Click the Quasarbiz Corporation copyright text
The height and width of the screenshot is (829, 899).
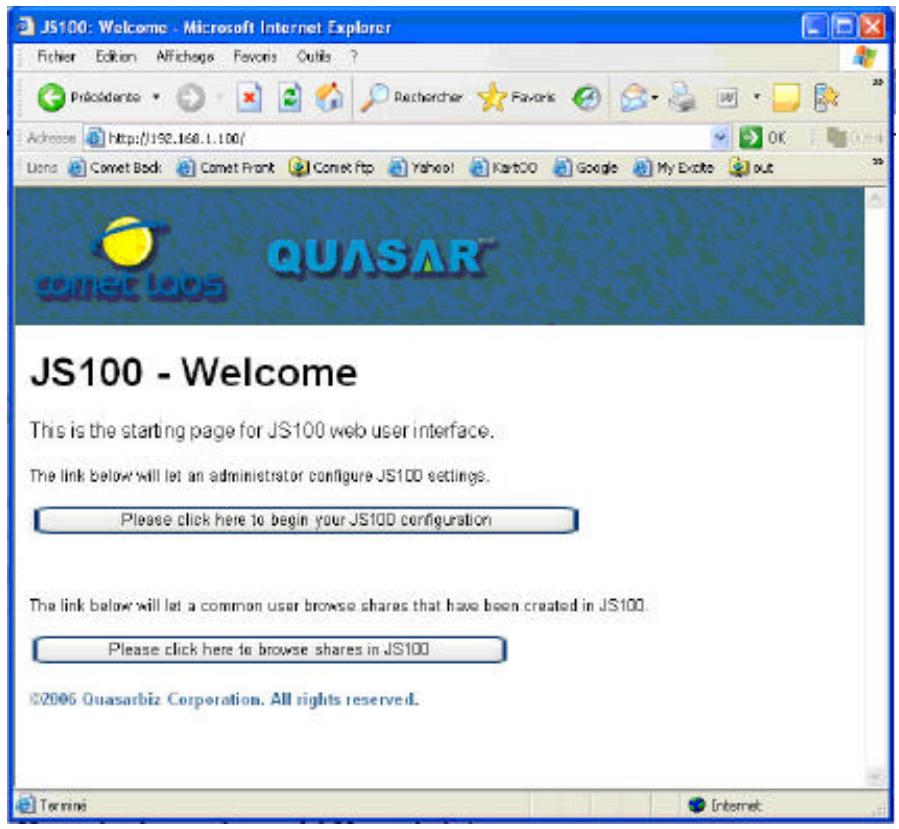pyautogui.click(x=224, y=699)
